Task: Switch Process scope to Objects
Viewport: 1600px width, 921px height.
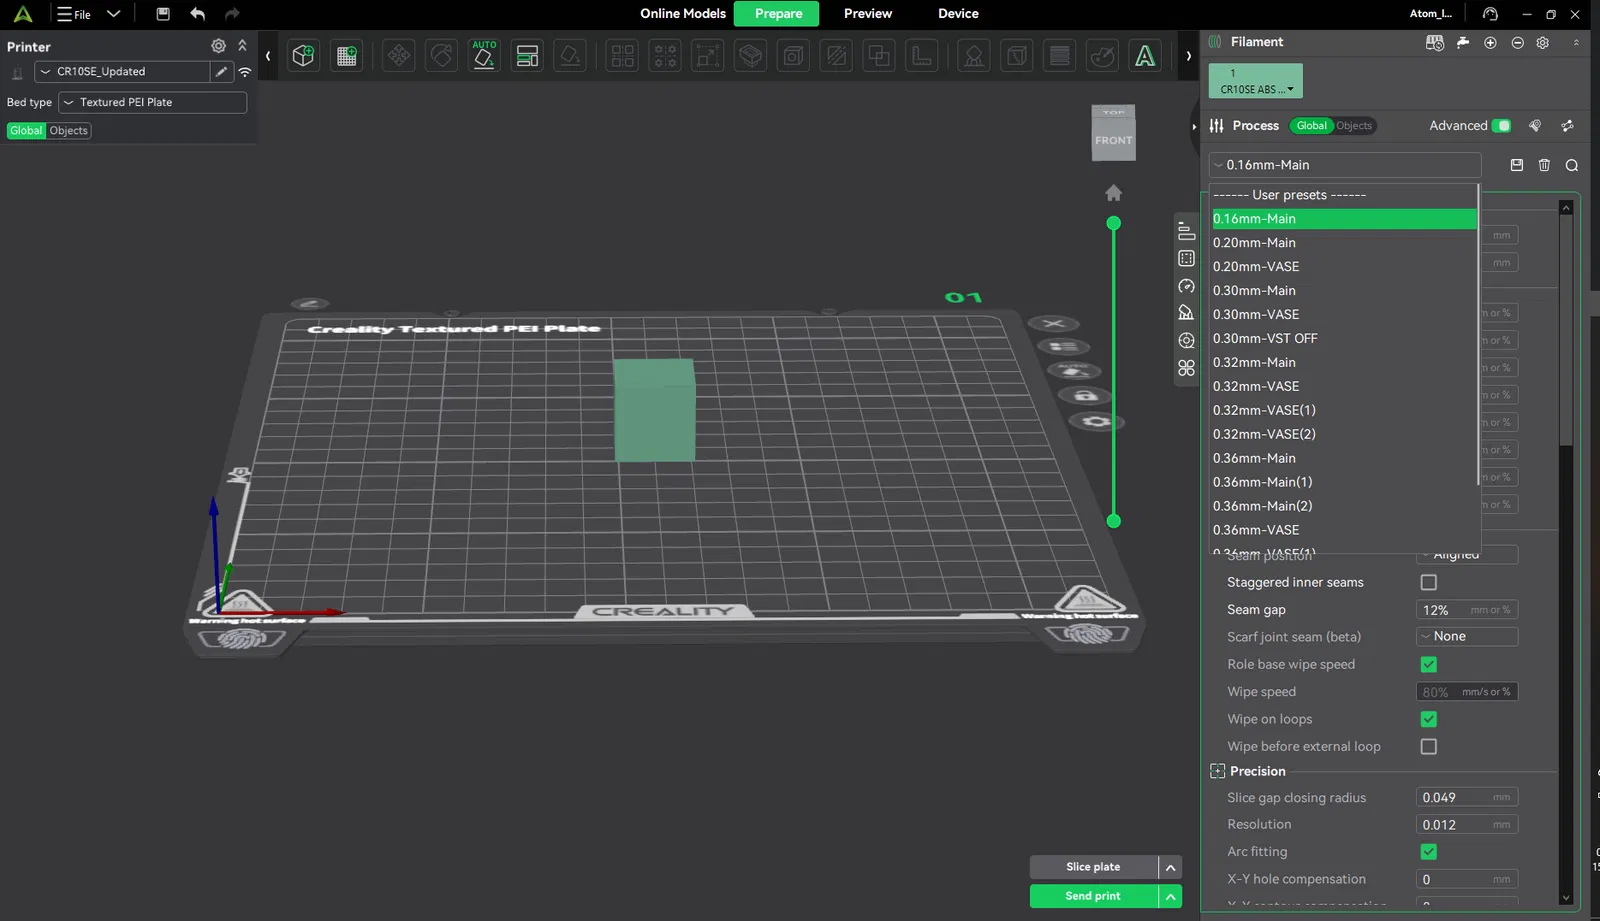Action: point(1354,126)
